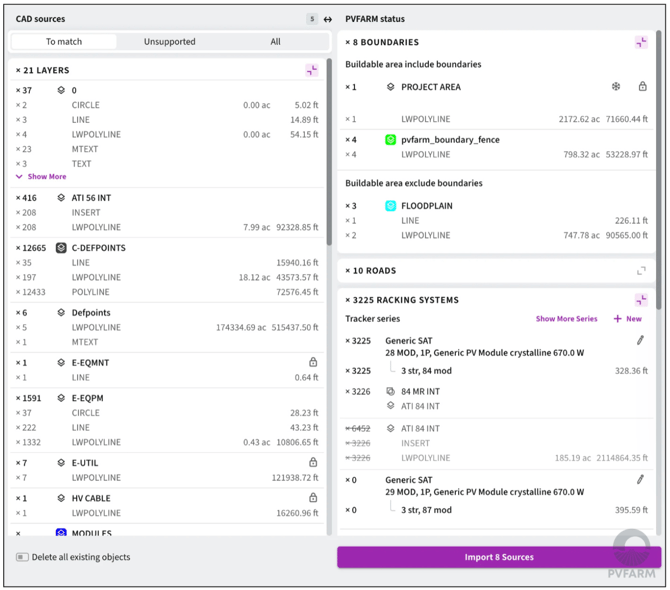Click the 2172.62 ac PROJECT AREA value
Image resolution: width=670 pixels, height=590 pixels.
click(x=579, y=119)
